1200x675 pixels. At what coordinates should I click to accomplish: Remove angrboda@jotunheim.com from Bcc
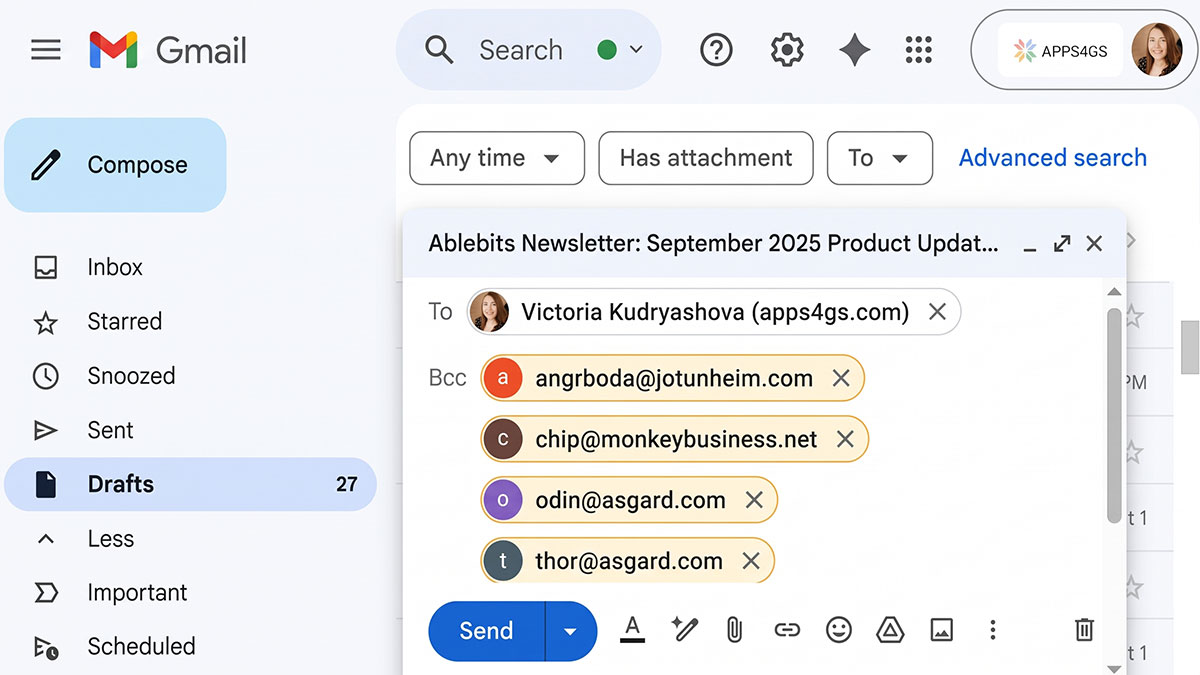coord(841,379)
